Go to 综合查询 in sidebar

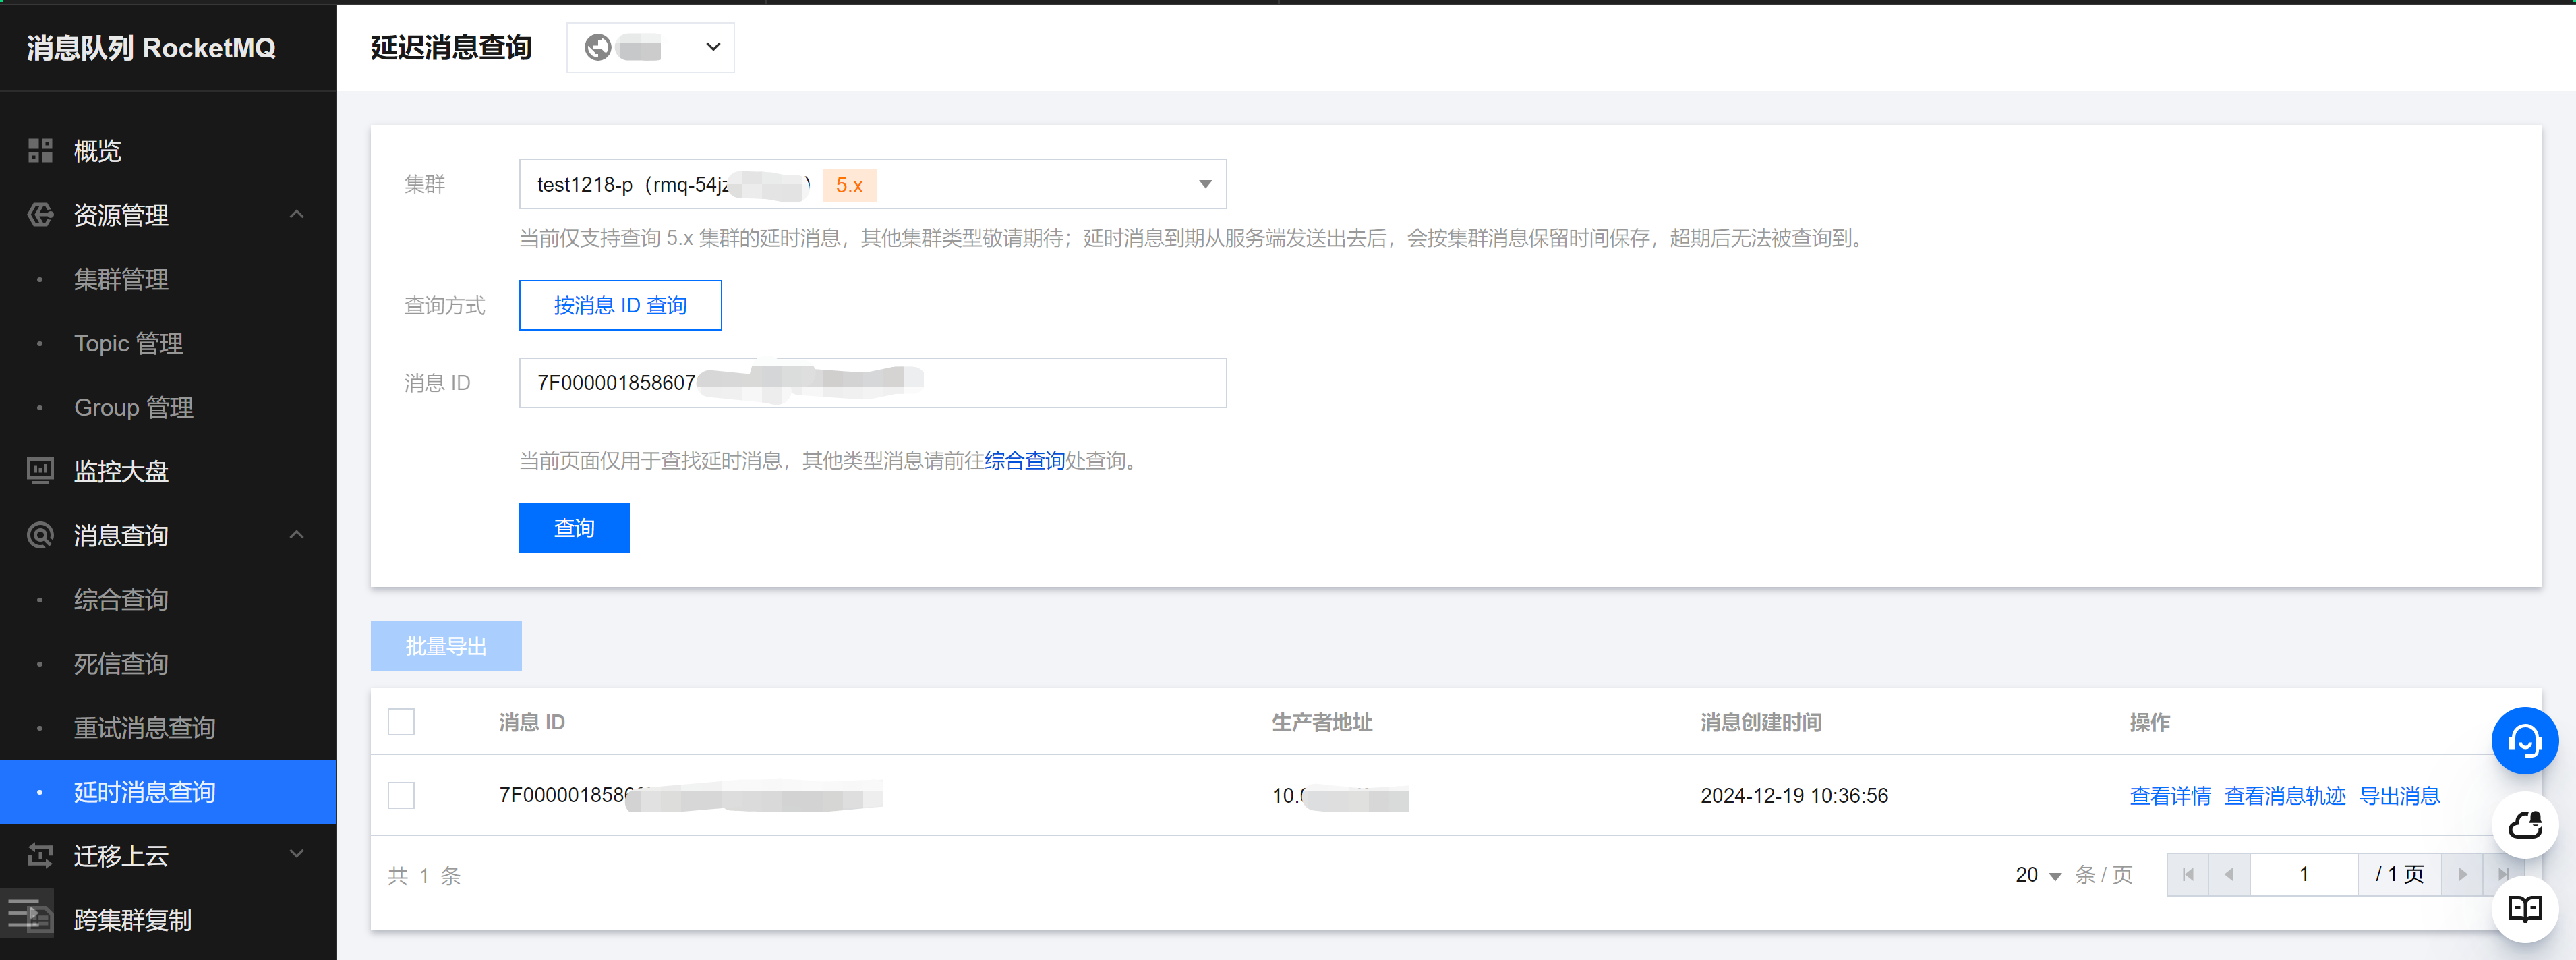(x=121, y=600)
